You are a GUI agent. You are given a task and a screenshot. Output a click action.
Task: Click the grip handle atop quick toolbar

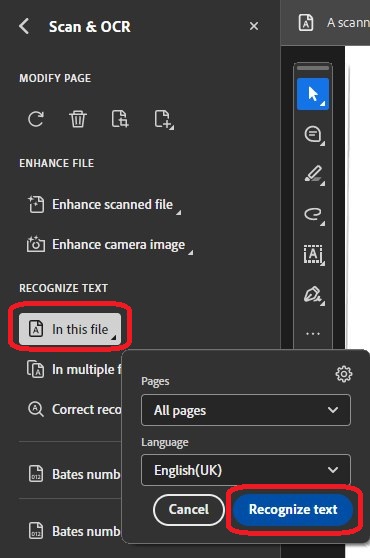click(x=313, y=68)
